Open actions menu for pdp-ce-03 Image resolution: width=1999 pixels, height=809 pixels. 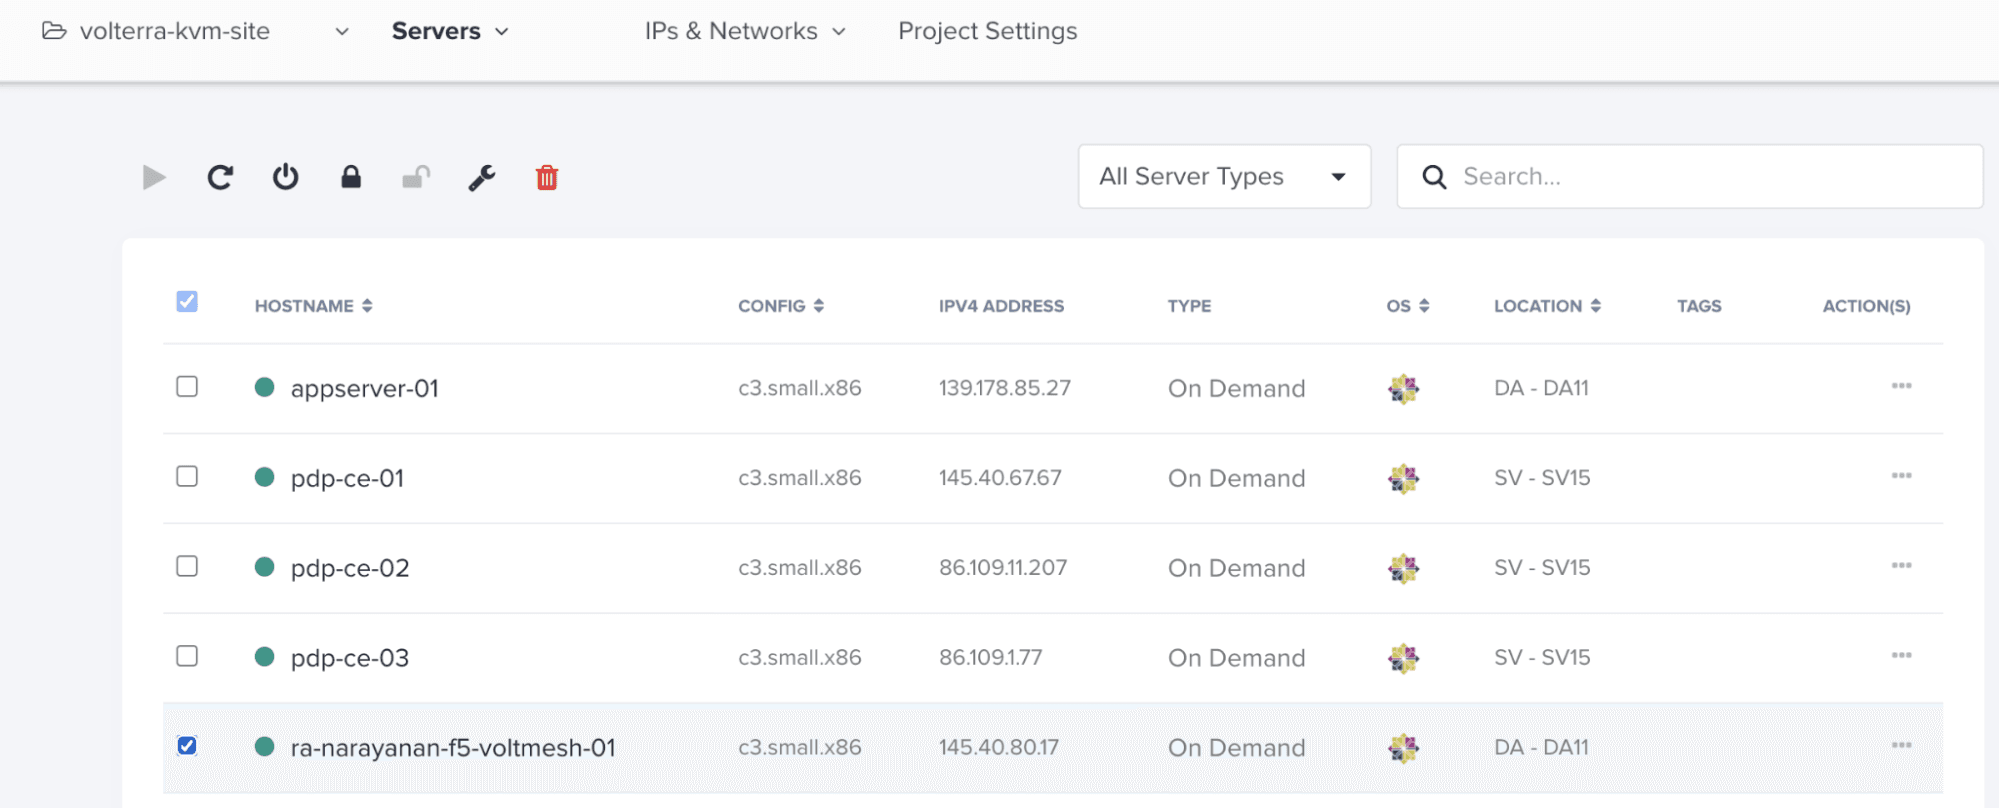coord(1902,656)
